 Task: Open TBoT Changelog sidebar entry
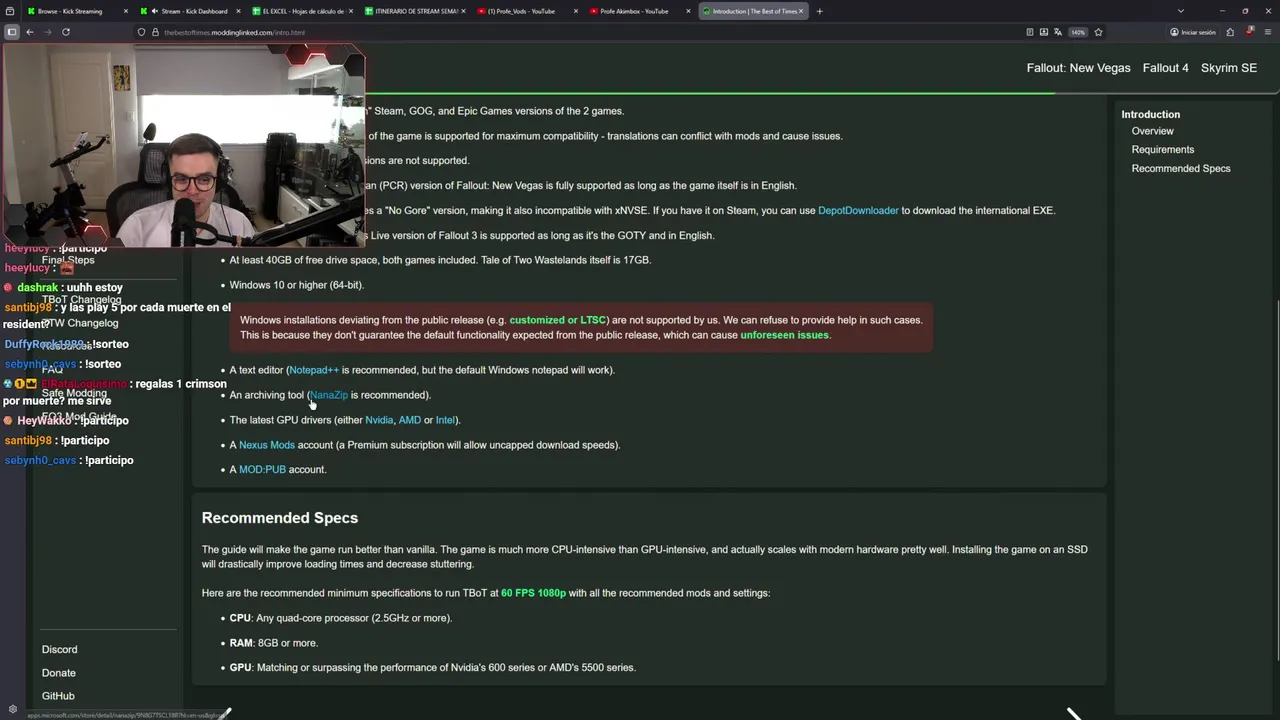point(81,300)
